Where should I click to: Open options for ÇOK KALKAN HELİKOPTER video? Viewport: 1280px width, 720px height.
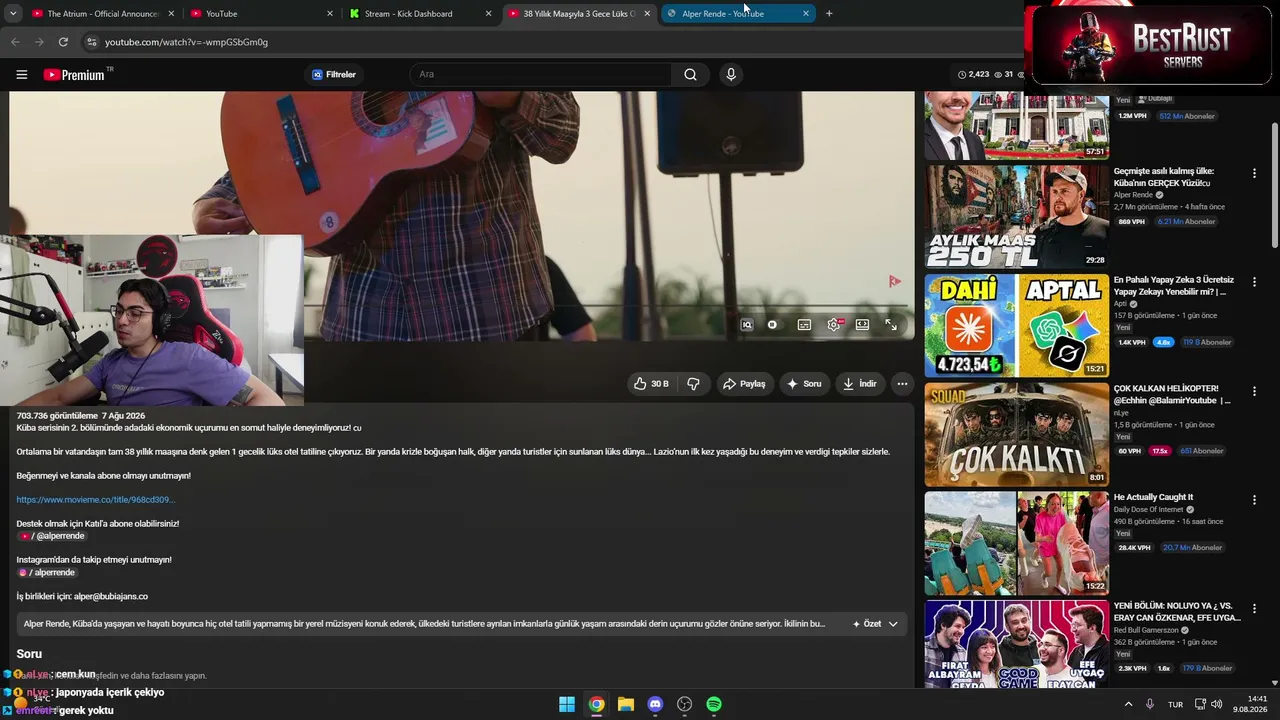tap(1254, 391)
